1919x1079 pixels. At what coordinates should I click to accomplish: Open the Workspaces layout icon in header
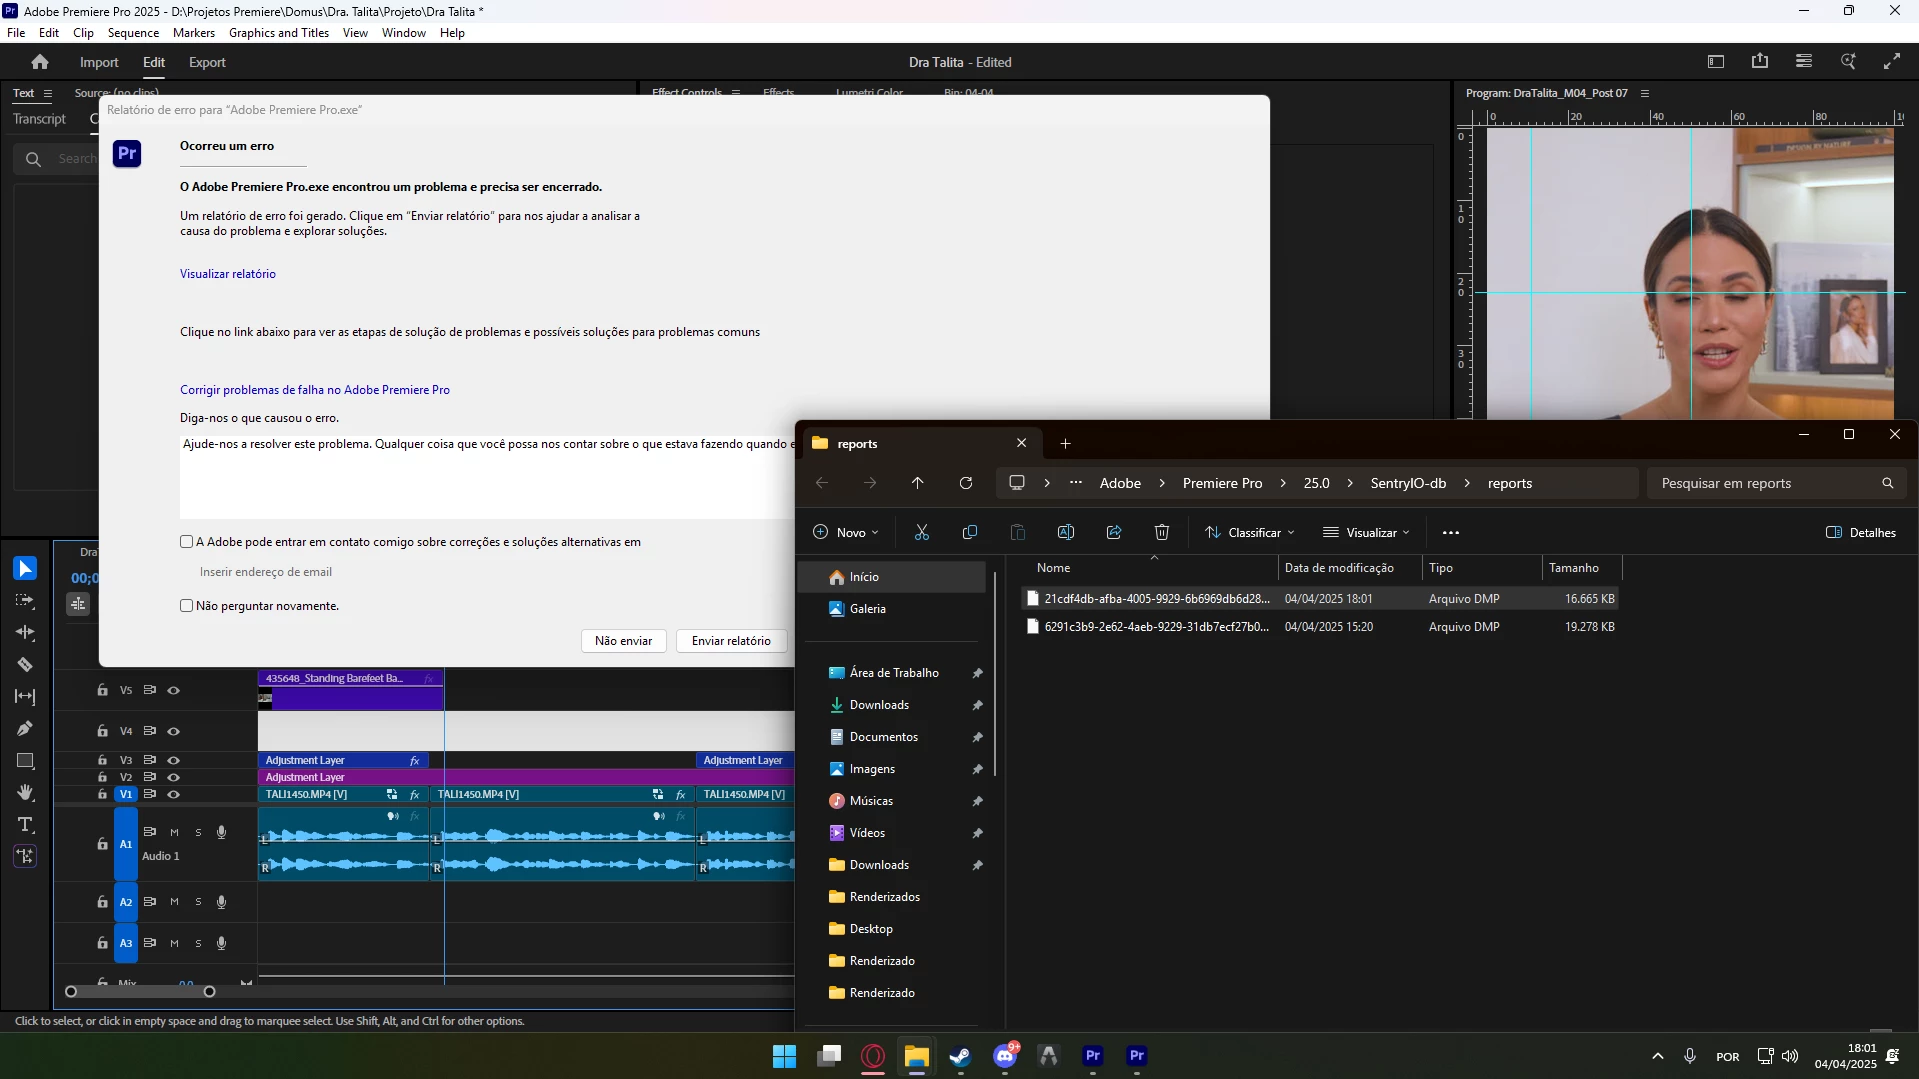[1716, 62]
